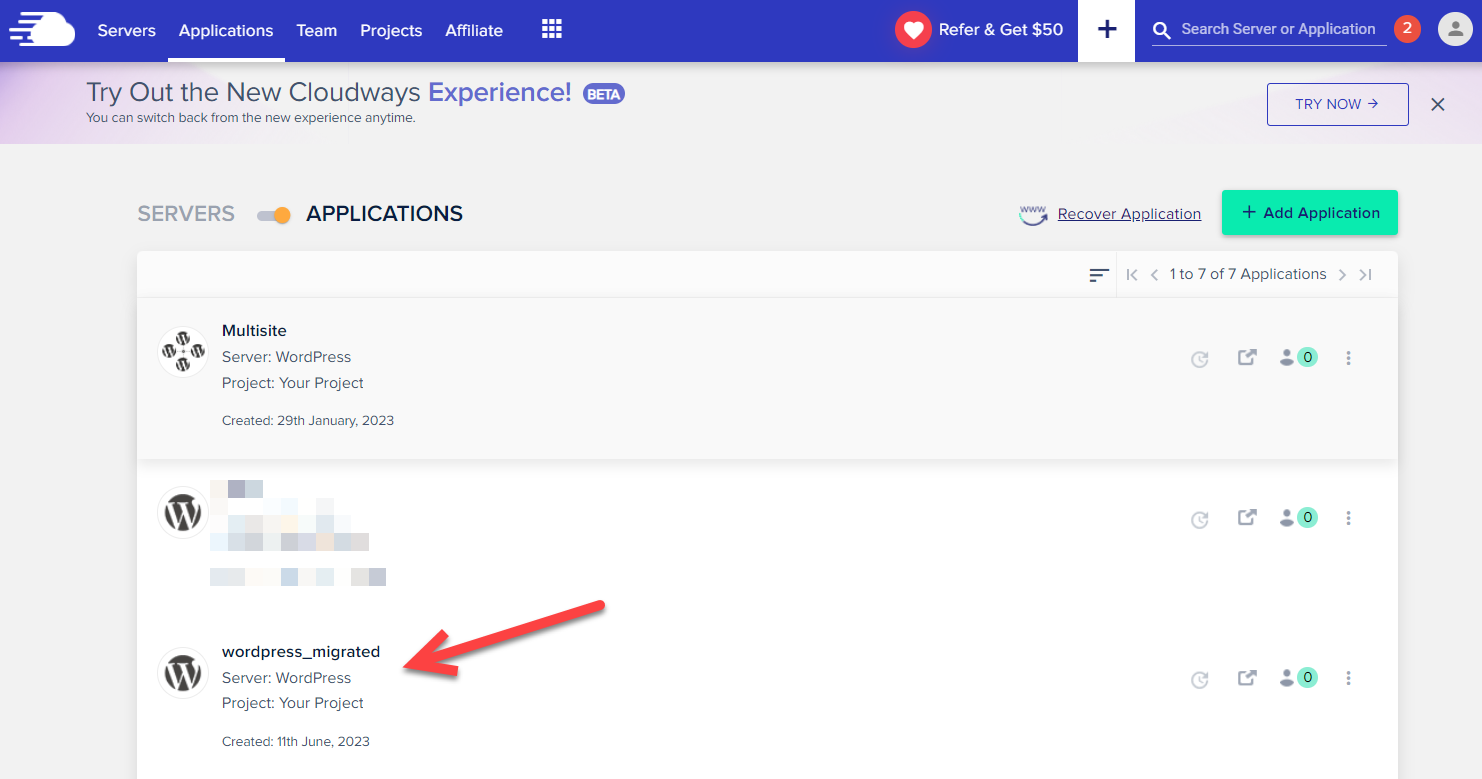This screenshot has width=1482, height=779.
Task: Open the Multisite three-dot options menu
Action: coord(1348,358)
